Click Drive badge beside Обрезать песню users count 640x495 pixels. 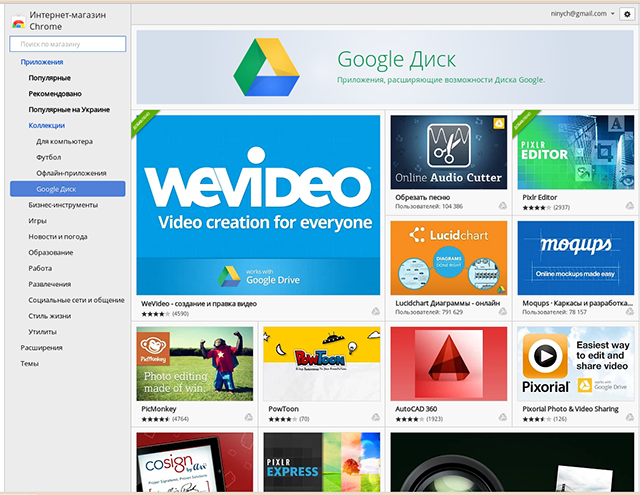[503, 206]
